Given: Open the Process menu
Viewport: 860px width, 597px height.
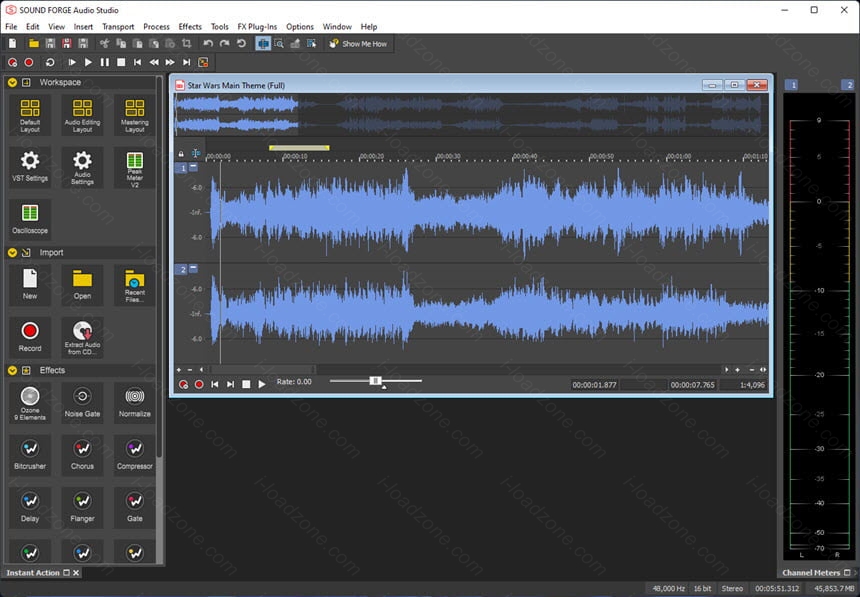Looking at the screenshot, I should (x=156, y=26).
